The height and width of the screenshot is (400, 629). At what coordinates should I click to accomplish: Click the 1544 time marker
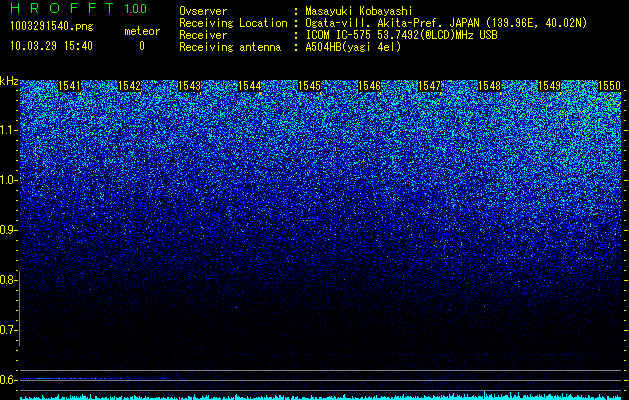[250, 86]
